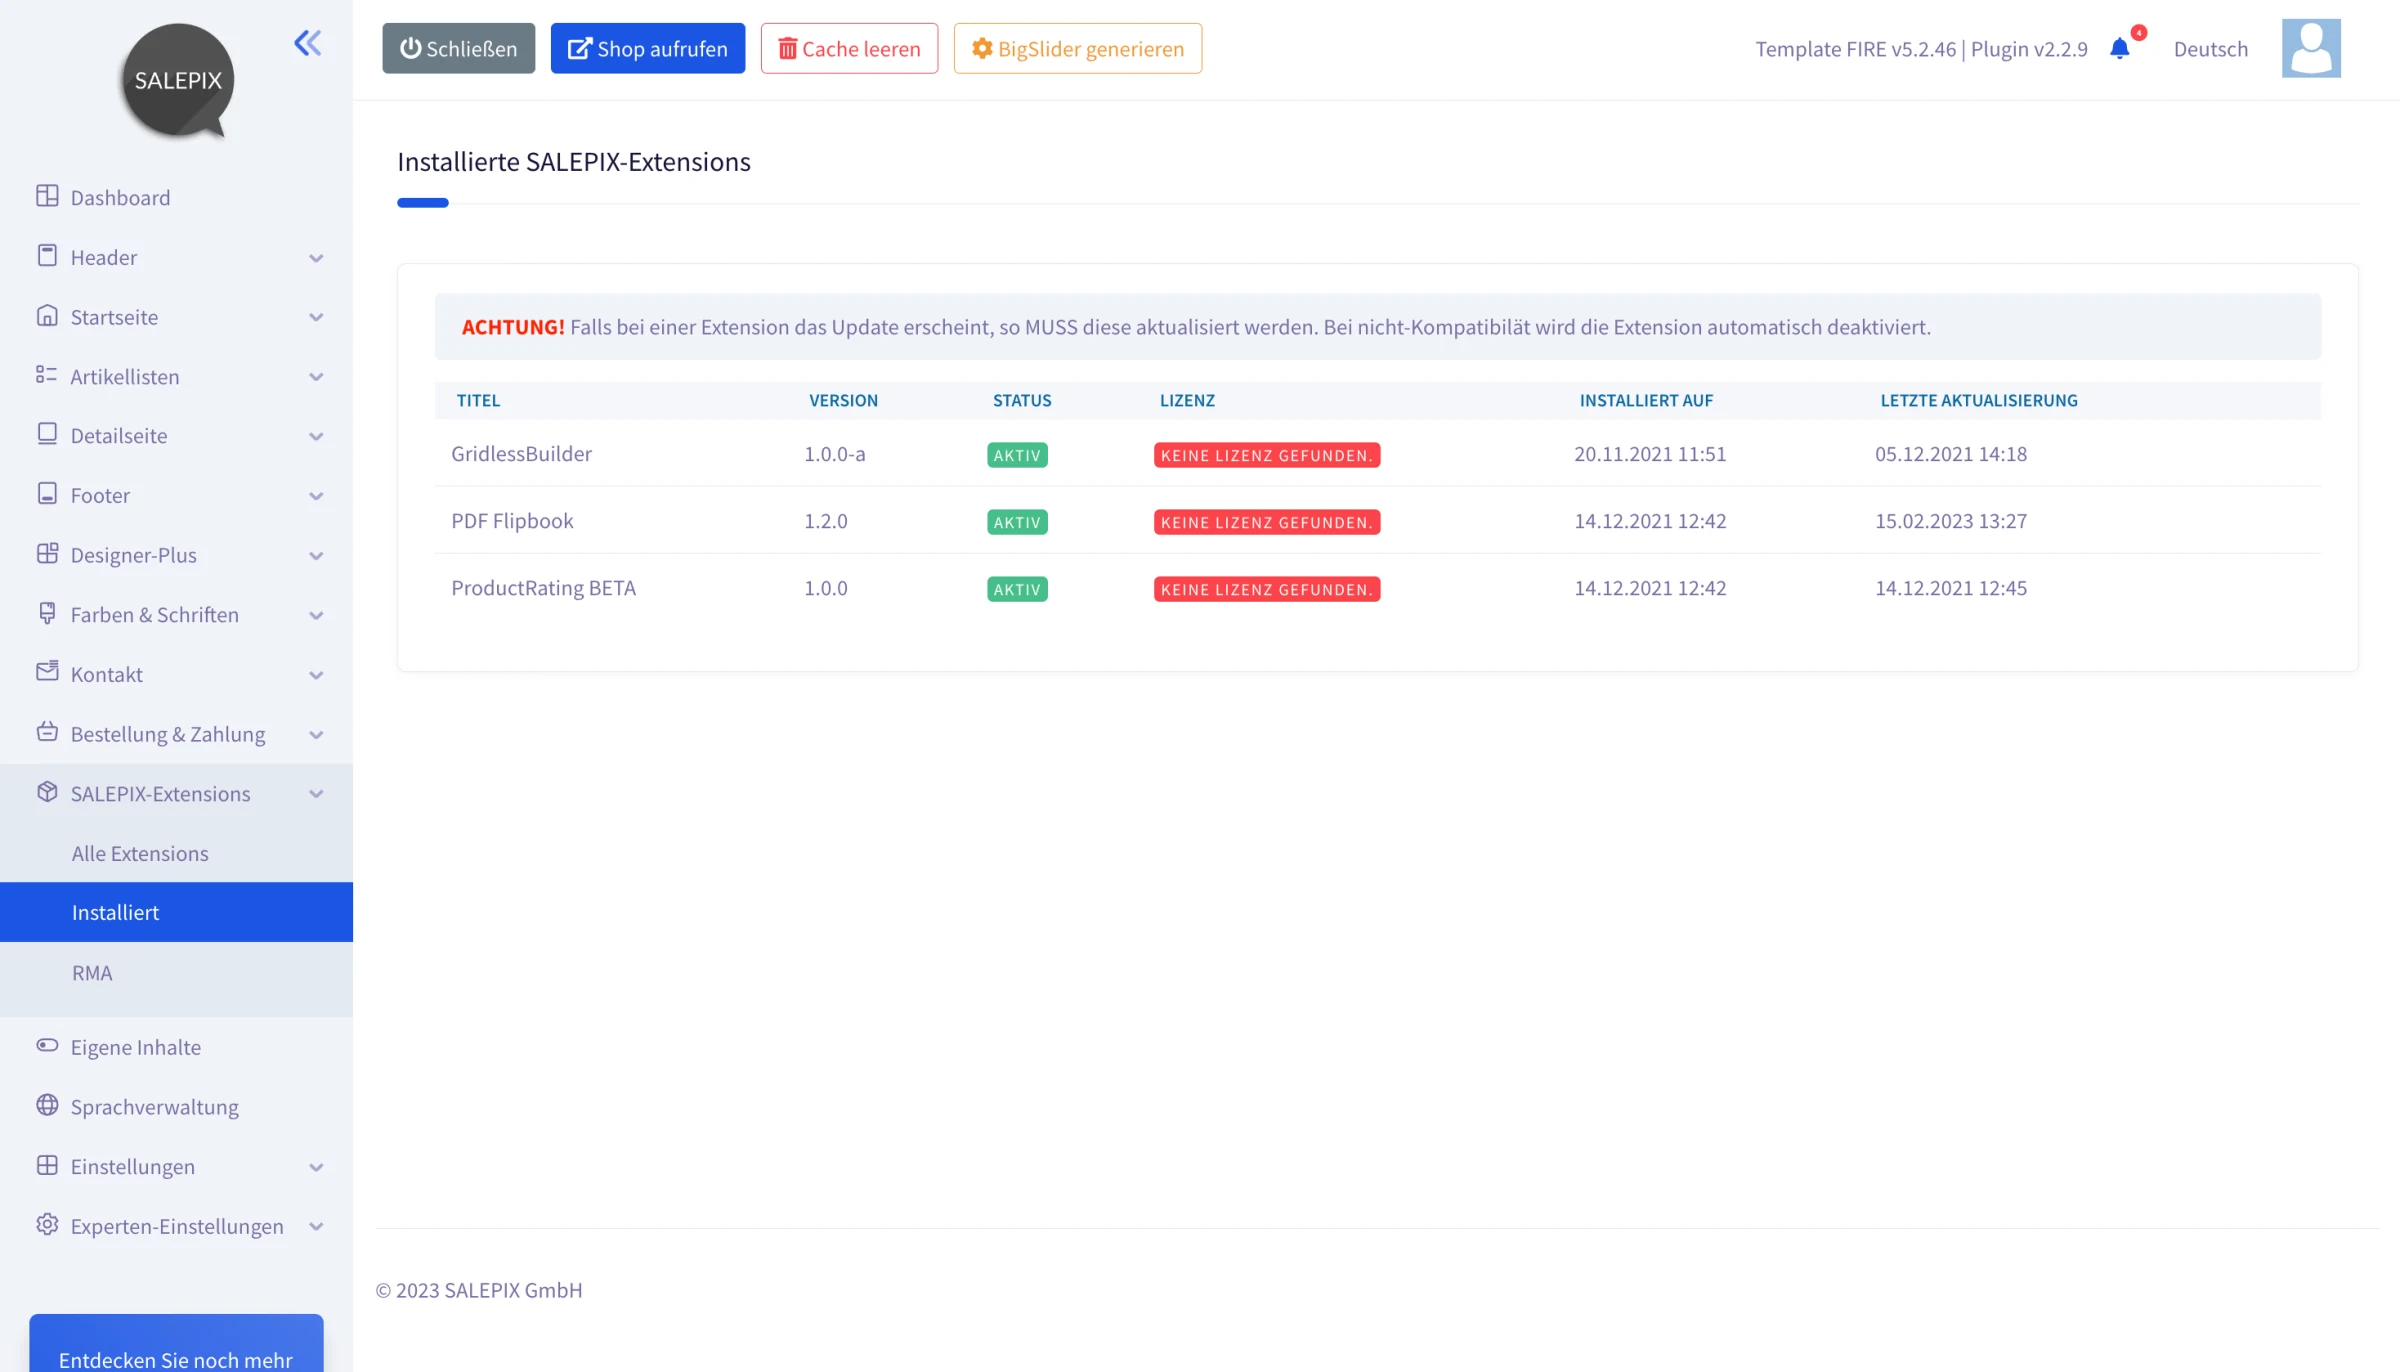Expand the Startseite menu chevron
The image size is (2400, 1372).
[x=316, y=318]
